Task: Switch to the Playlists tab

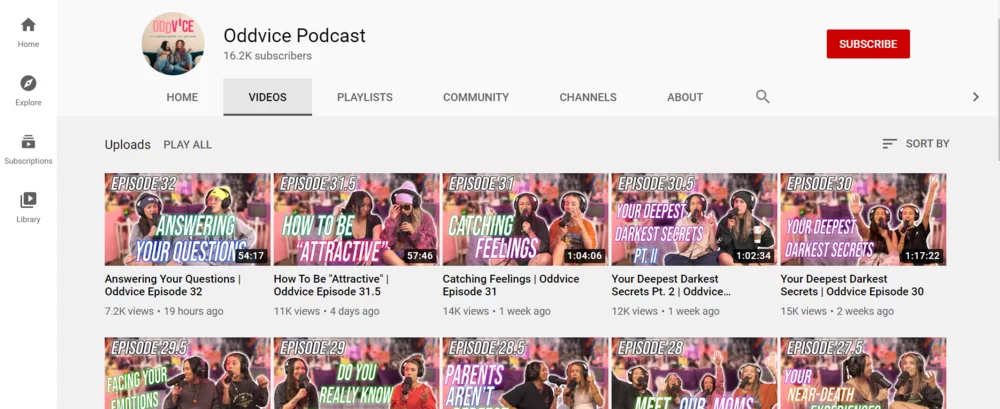Action: click(364, 98)
